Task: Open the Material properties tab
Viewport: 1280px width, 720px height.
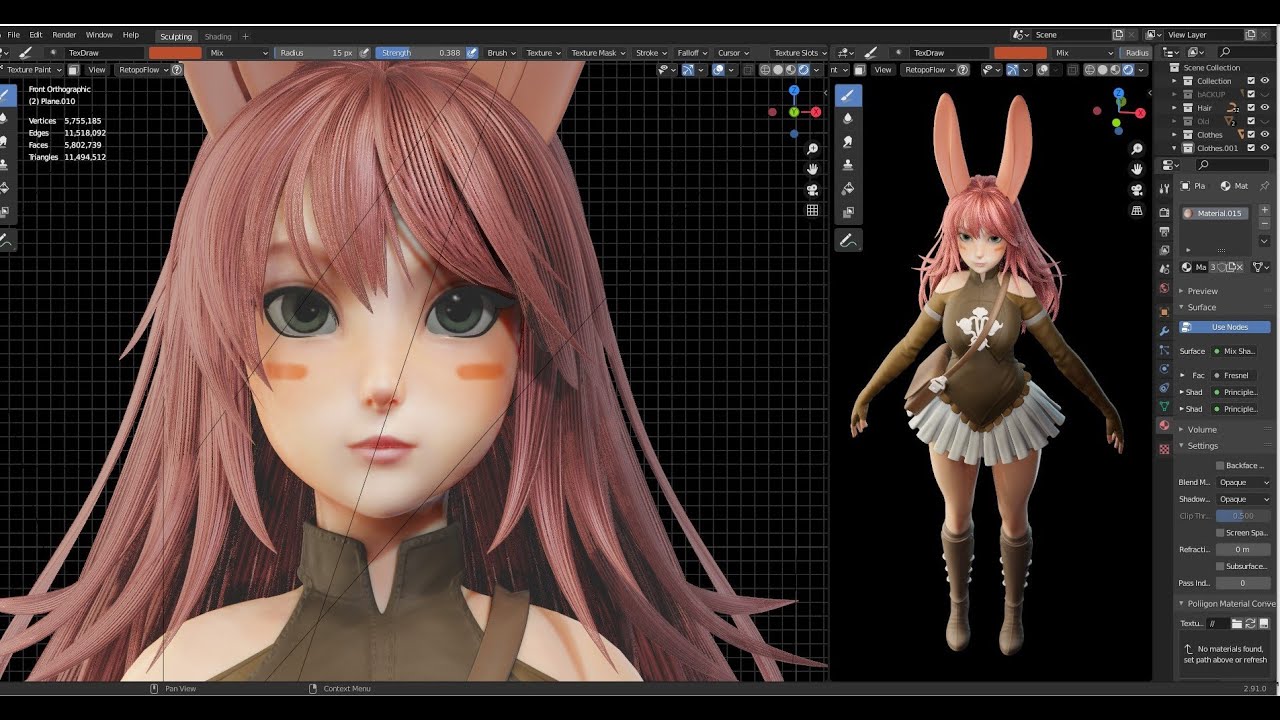Action: 1164,425
